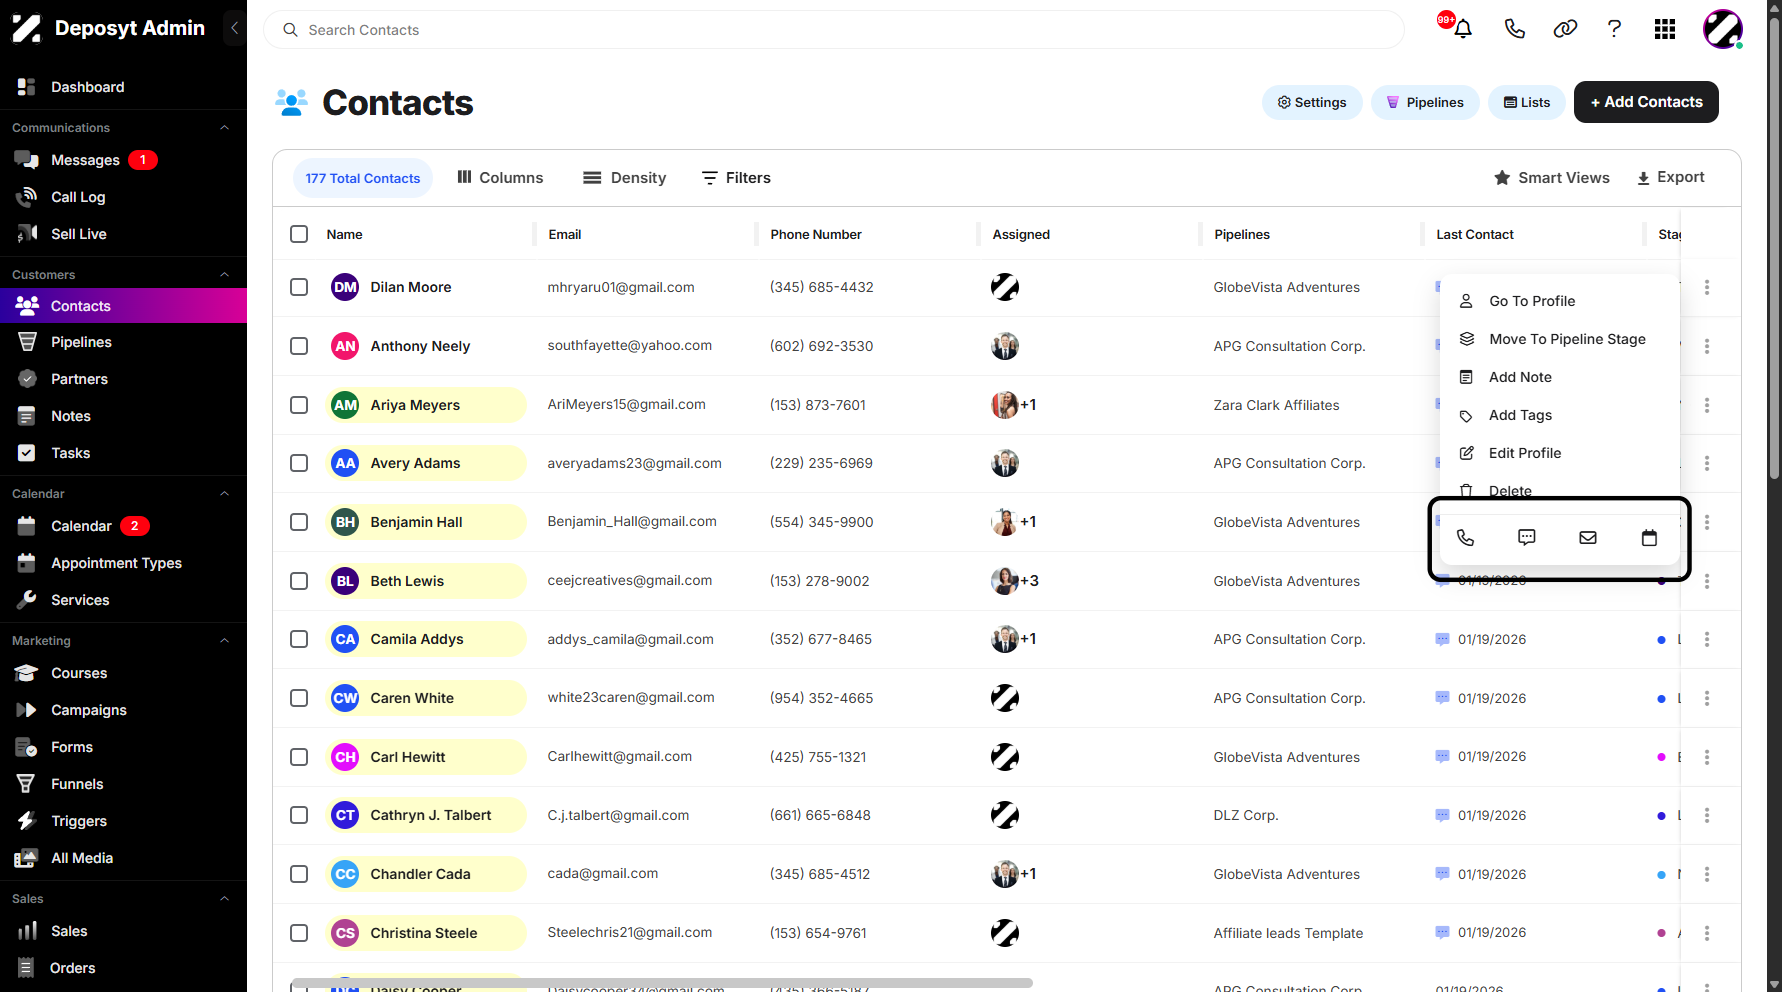Collapse the Customers sidebar section

[x=225, y=275]
